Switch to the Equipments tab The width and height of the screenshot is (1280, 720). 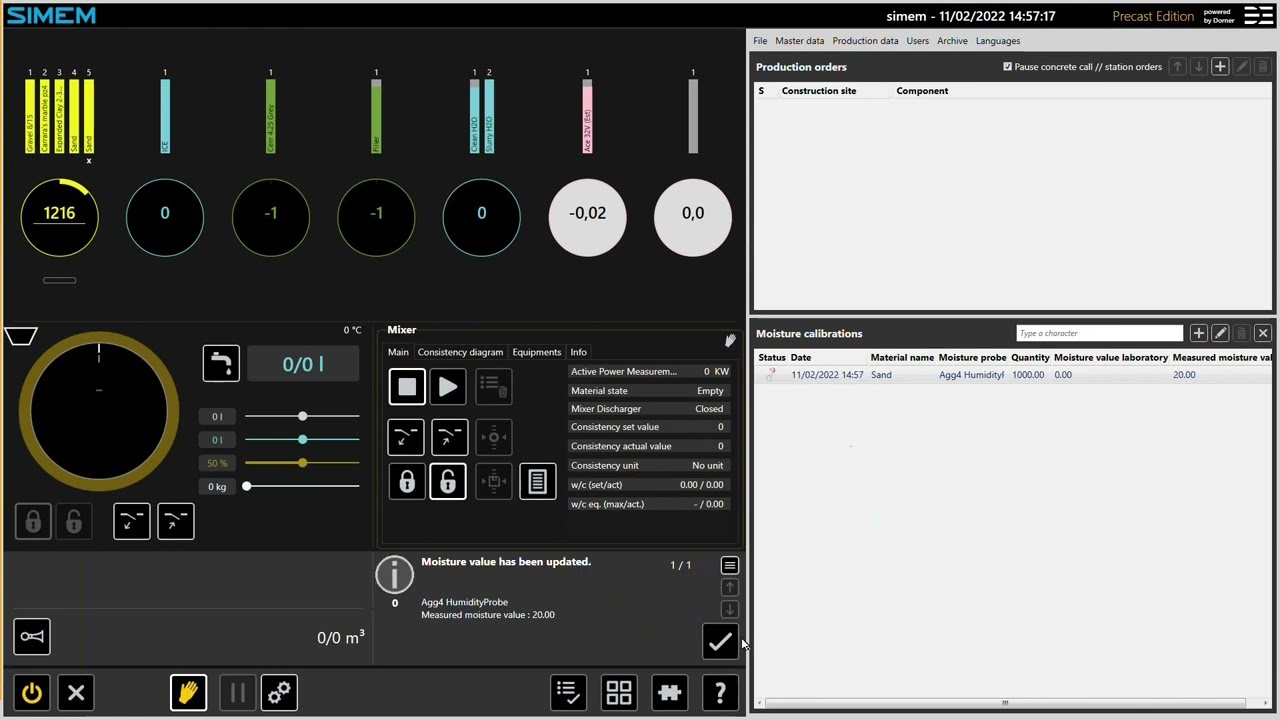537,352
